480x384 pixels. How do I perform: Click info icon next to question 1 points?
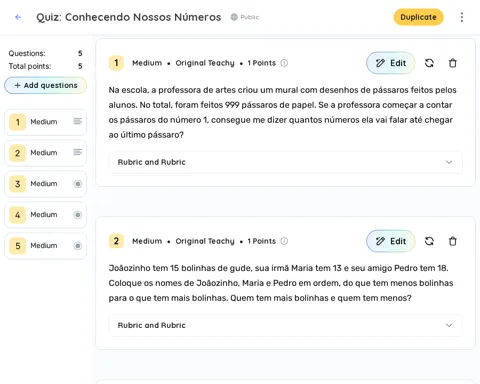[284, 63]
